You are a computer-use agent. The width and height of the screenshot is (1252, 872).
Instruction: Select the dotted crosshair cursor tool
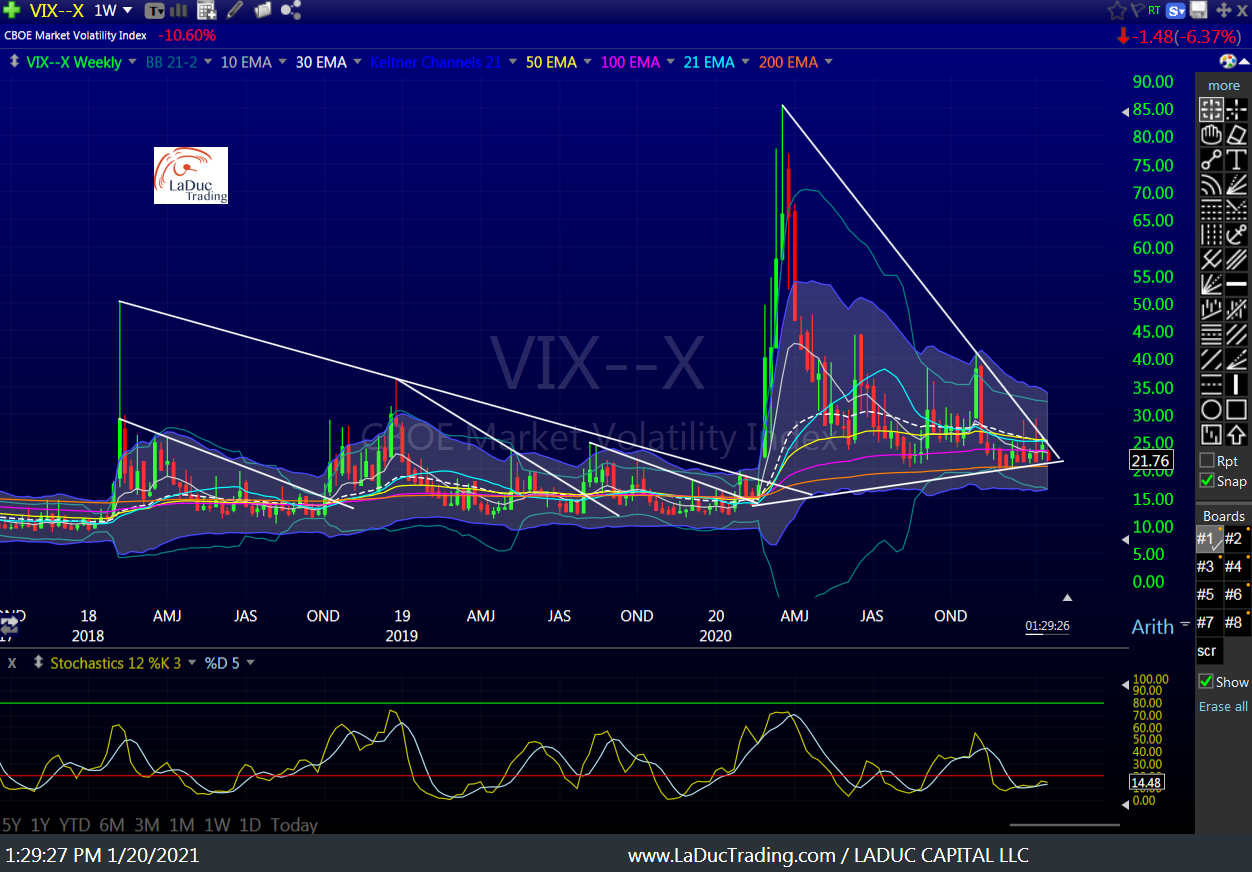[1236, 109]
